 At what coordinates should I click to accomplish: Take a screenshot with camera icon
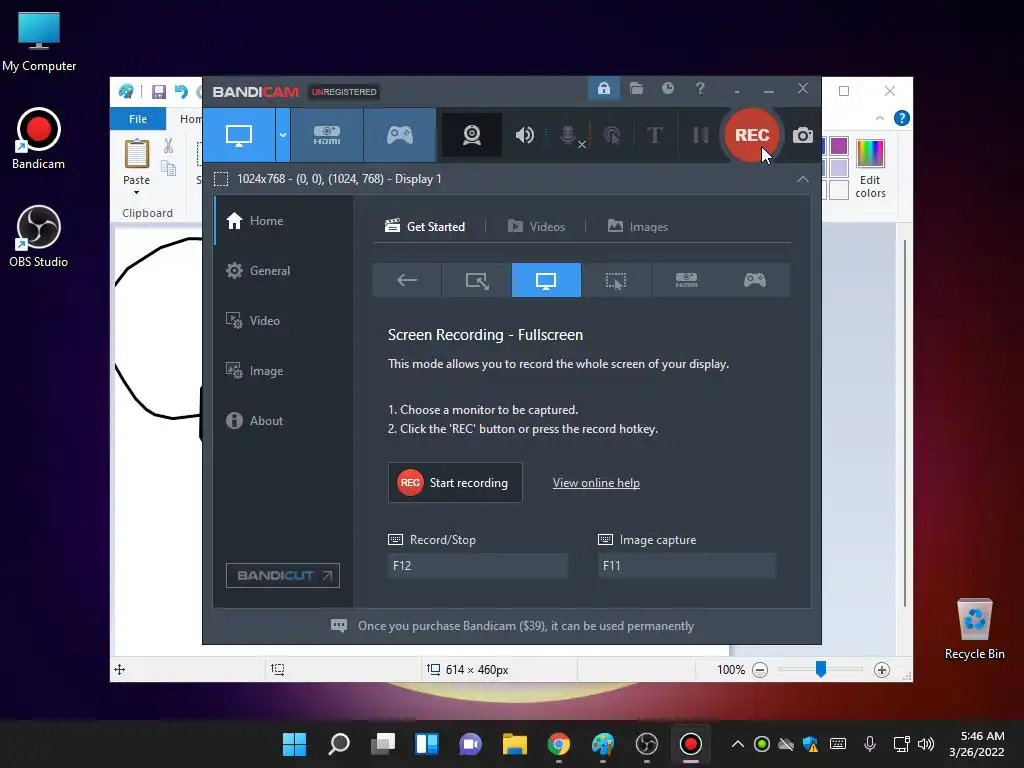coord(803,135)
